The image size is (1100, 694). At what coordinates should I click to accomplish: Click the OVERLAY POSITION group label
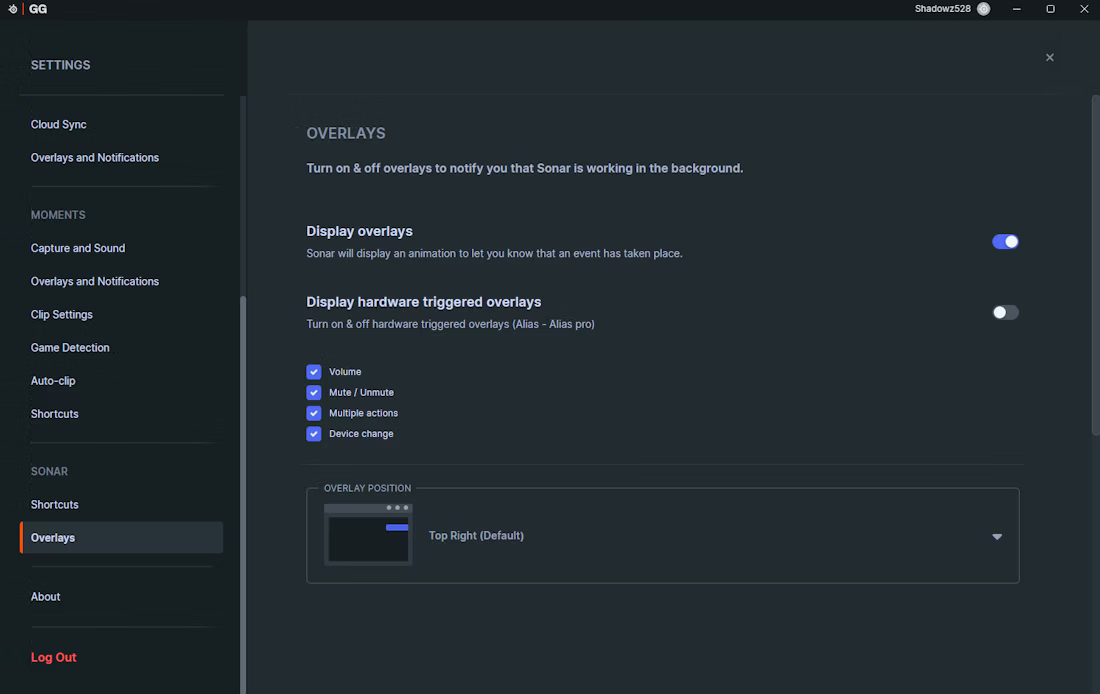[x=368, y=488]
